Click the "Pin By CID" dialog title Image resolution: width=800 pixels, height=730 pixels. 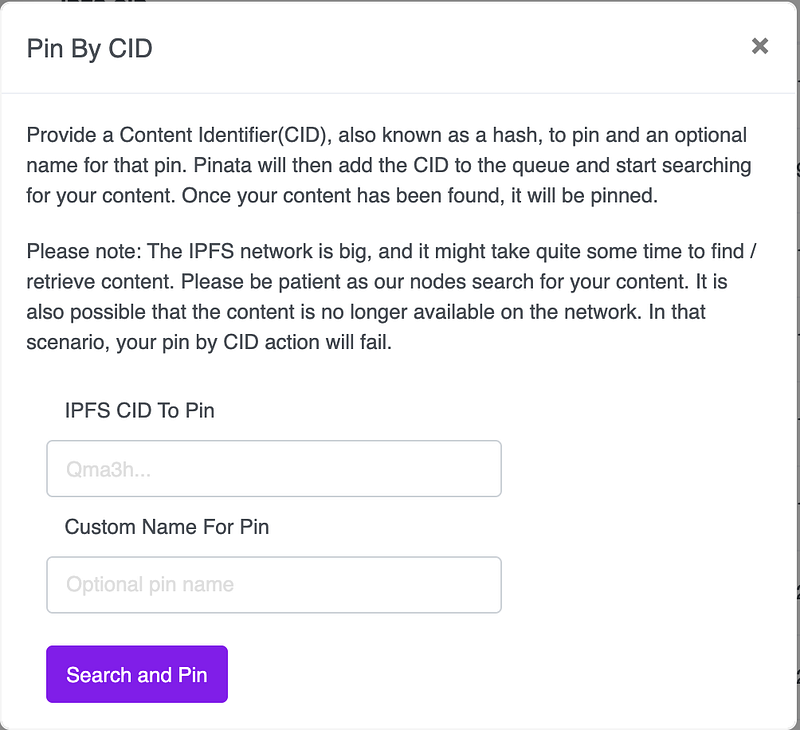(90, 47)
